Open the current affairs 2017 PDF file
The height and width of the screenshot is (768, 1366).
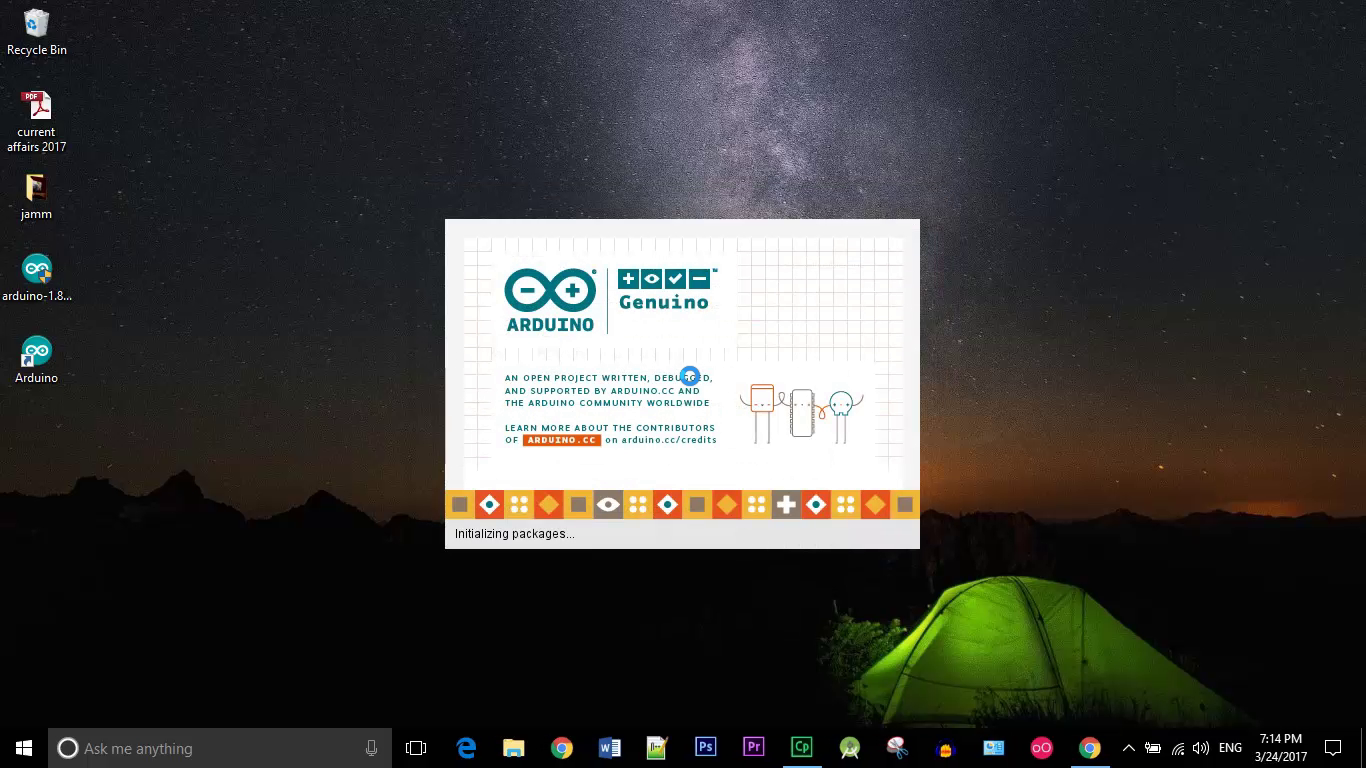[x=37, y=121]
